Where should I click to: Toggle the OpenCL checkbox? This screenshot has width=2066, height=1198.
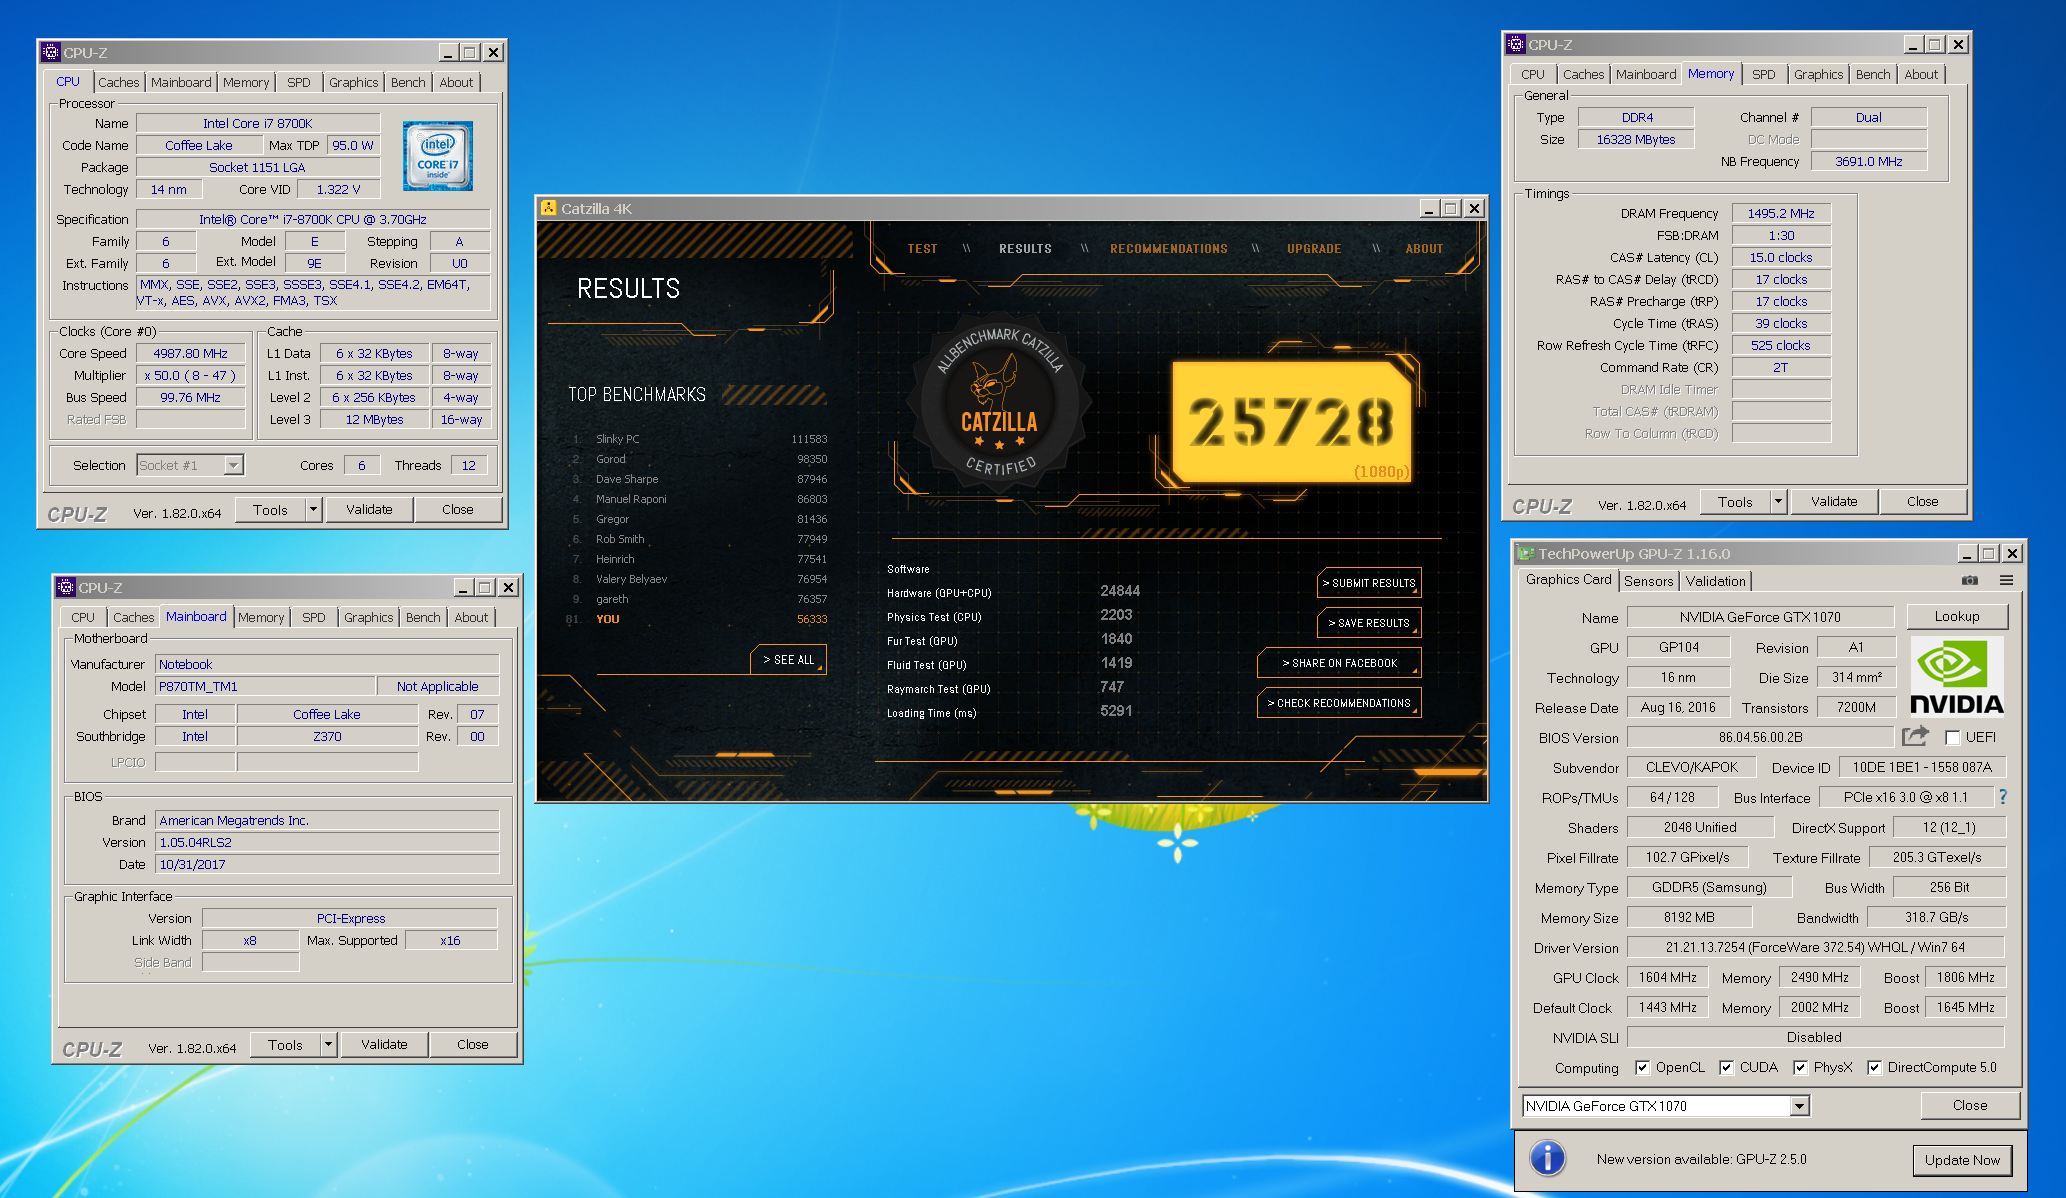(1642, 1068)
